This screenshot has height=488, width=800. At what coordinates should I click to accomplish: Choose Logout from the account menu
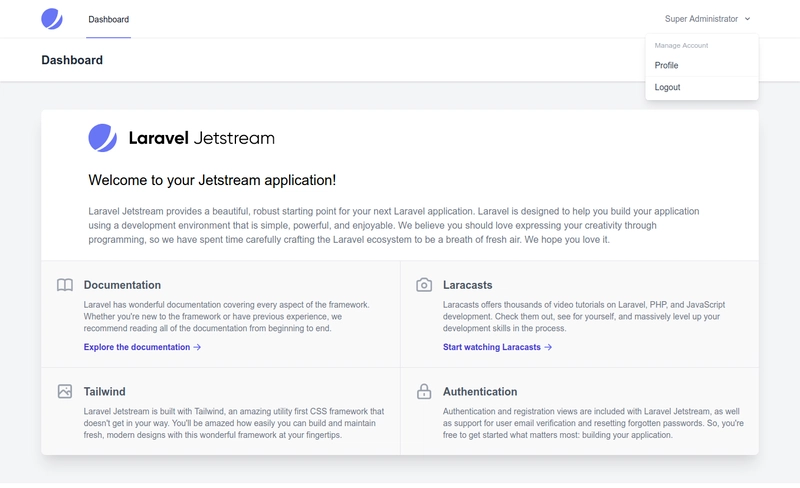[x=667, y=87]
